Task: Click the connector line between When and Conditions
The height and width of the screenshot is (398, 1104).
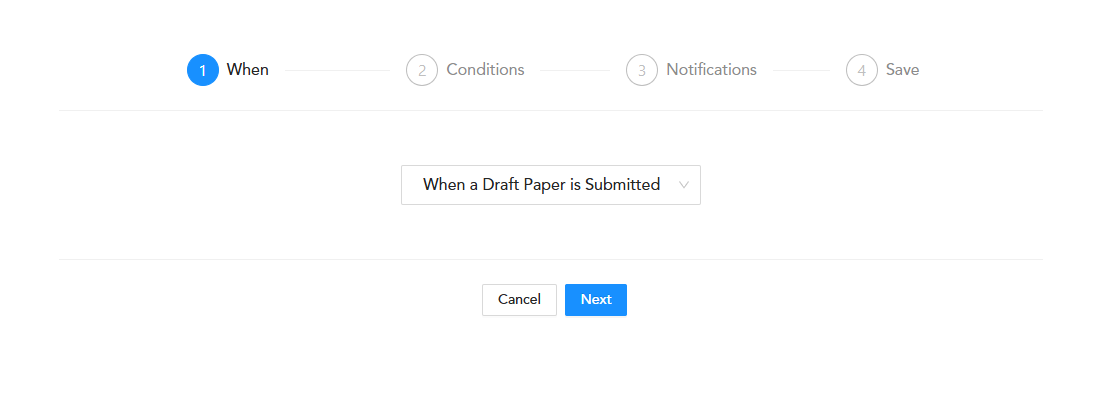Action: (x=337, y=70)
